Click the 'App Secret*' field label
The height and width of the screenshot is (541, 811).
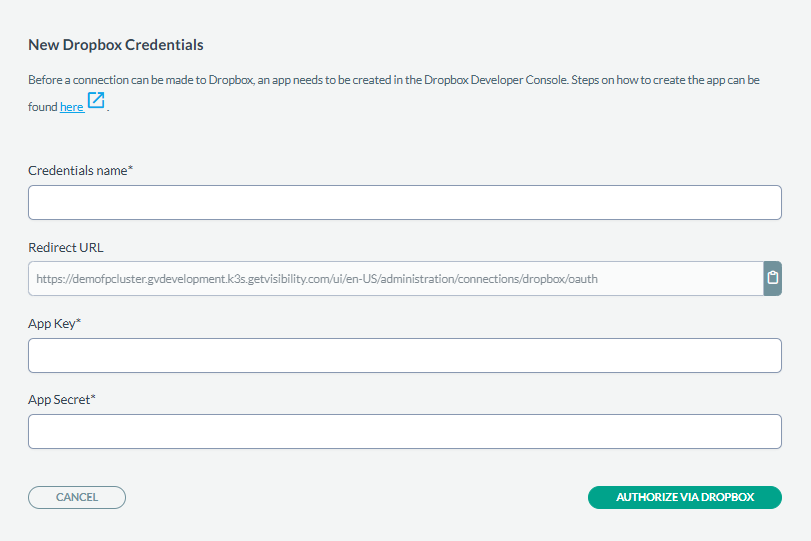(x=62, y=400)
